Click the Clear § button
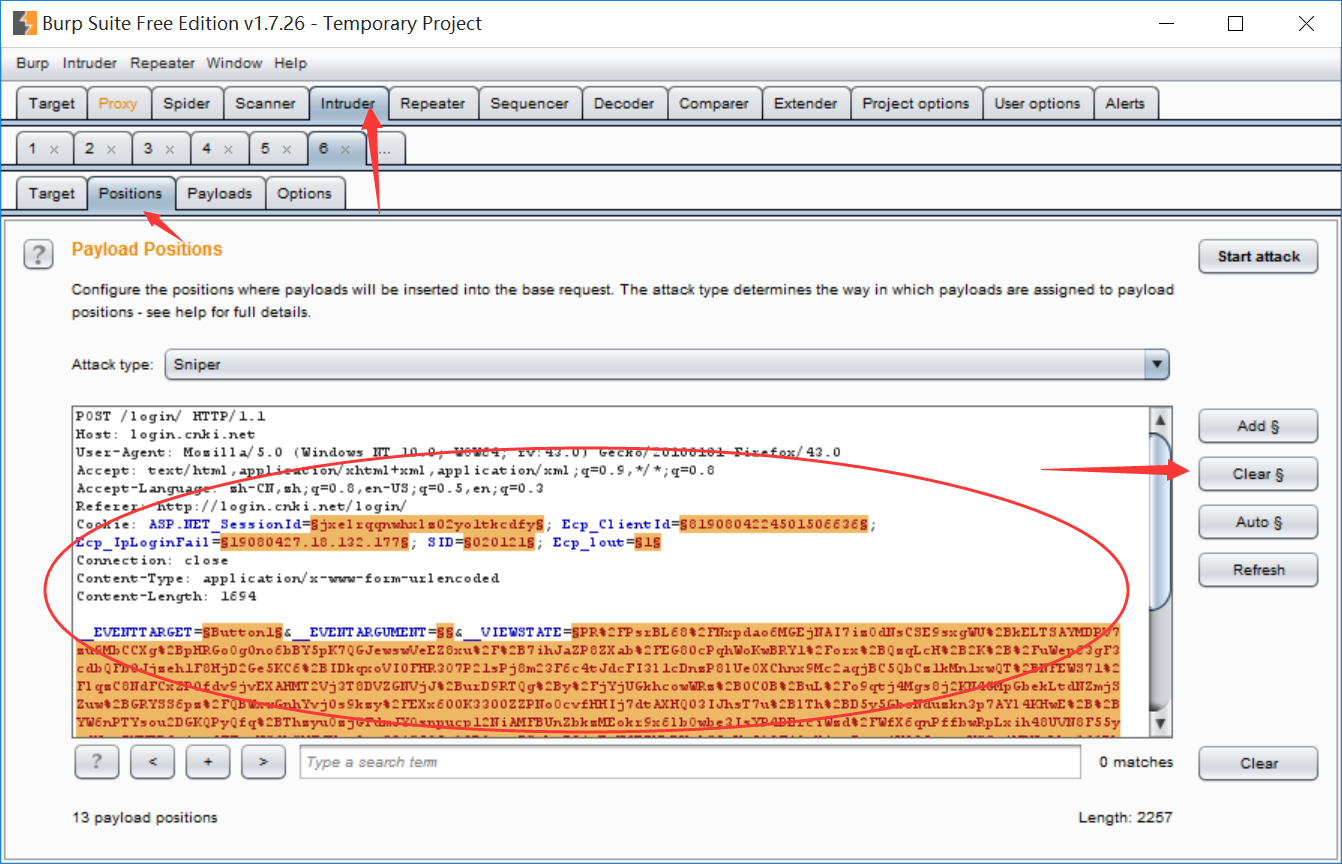Image resolution: width=1342 pixels, height=864 pixels. point(1258,474)
